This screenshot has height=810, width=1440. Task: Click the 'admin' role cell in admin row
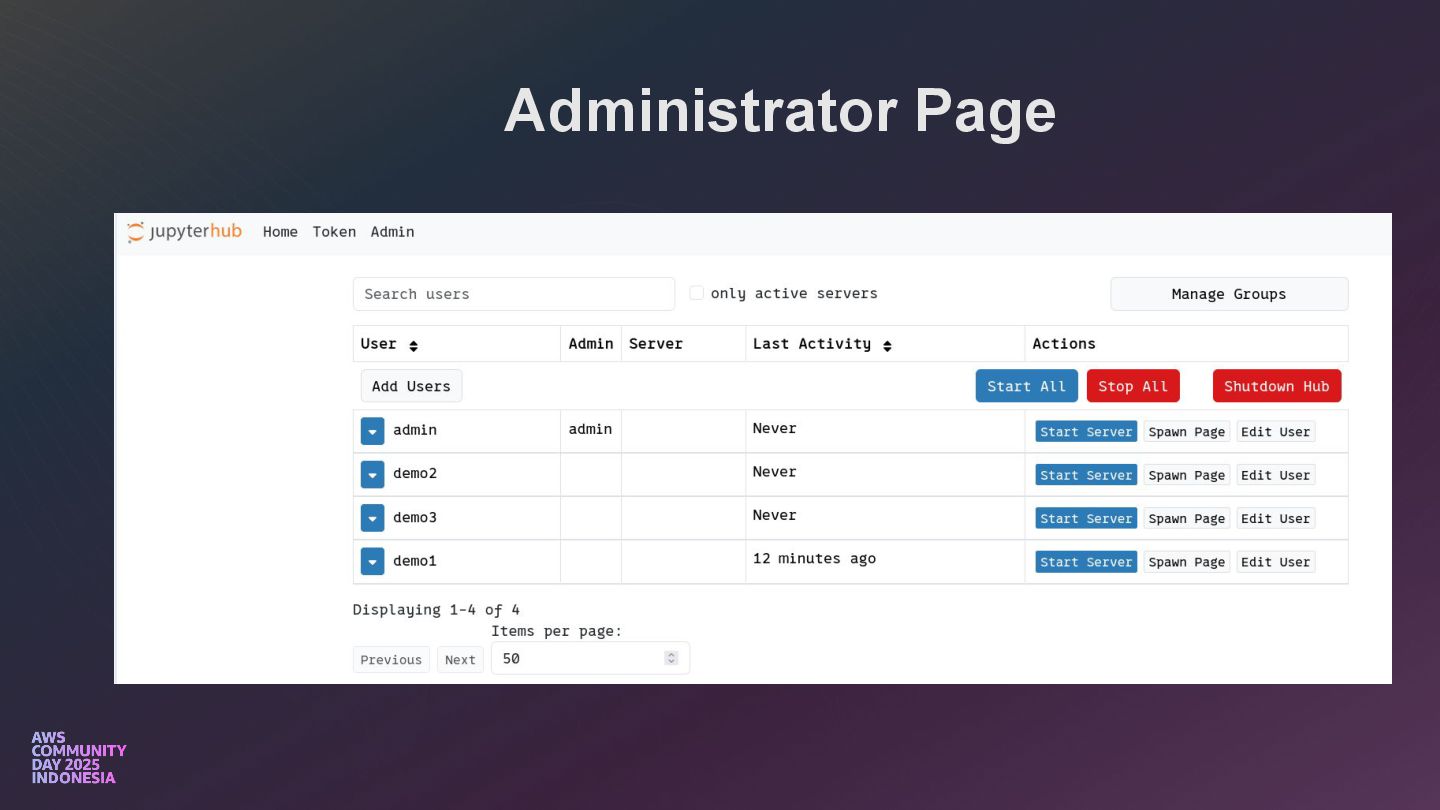590,429
